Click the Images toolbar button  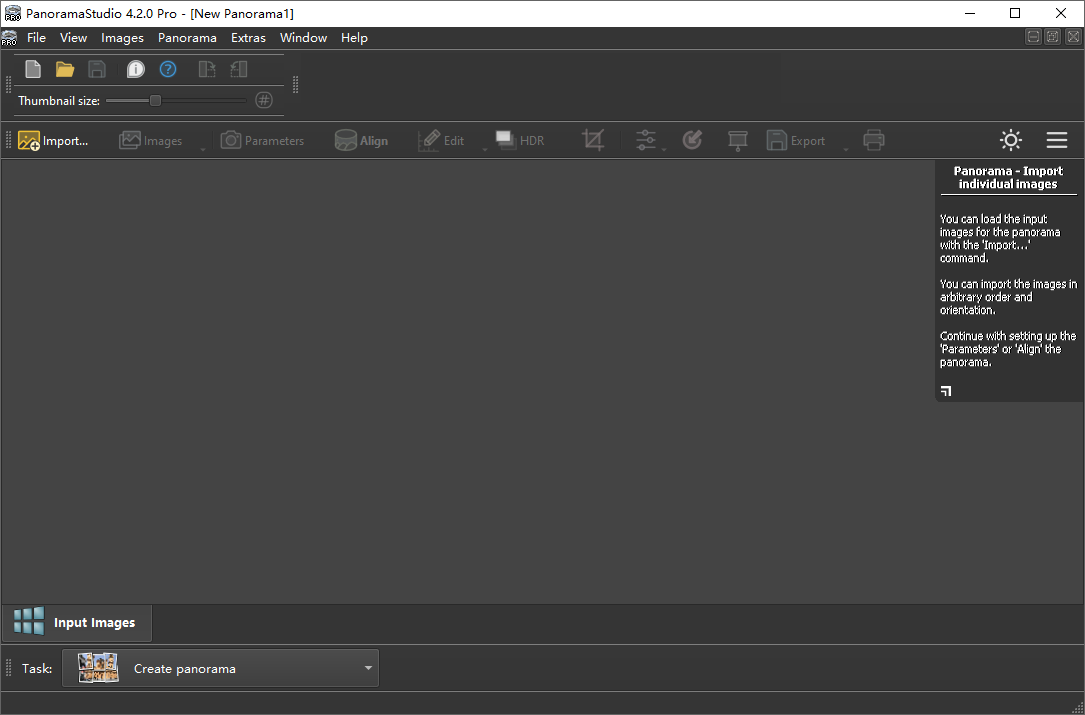point(151,141)
